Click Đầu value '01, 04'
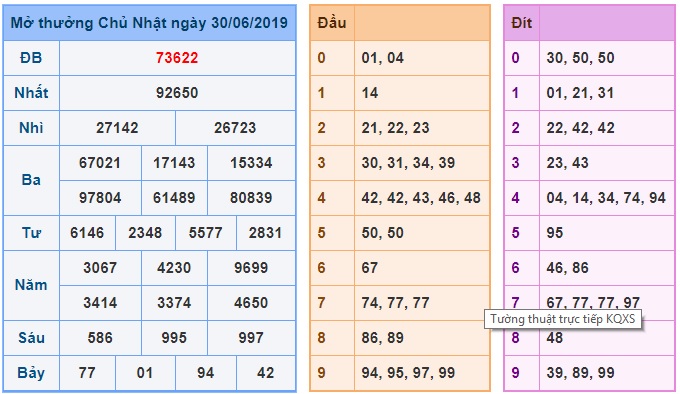The image size is (680, 394). [382, 58]
